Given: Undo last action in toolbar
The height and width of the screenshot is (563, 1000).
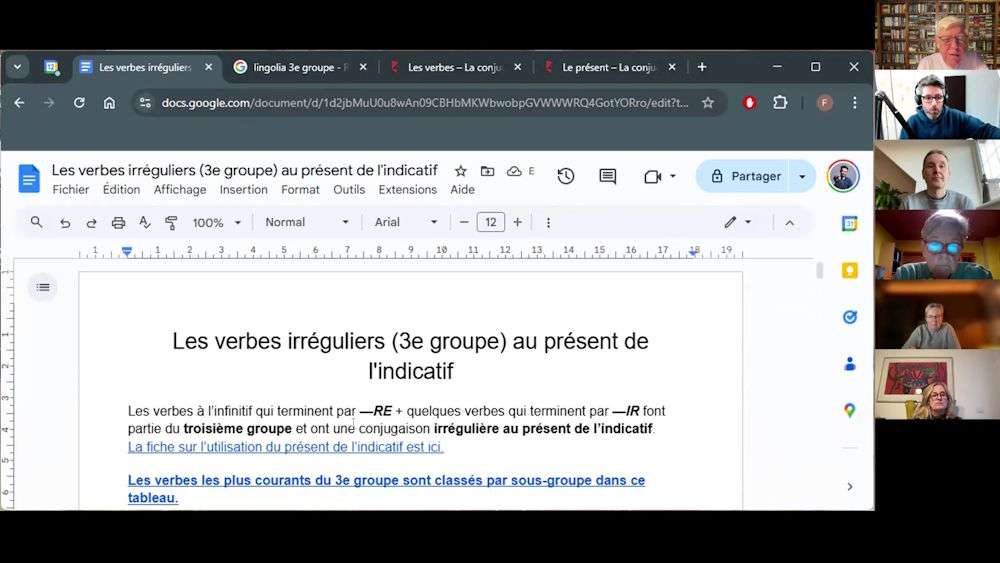Looking at the screenshot, I should pos(65,223).
